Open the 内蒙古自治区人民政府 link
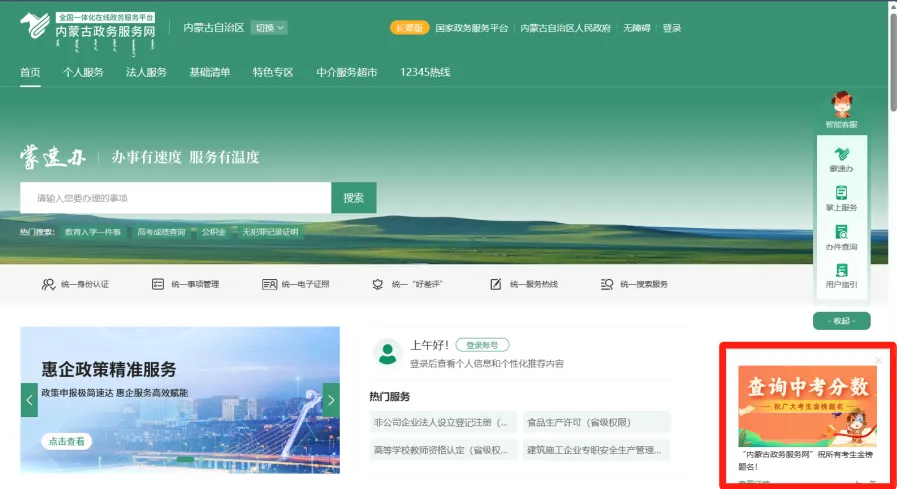Screen dimensions: 897x489 point(565,28)
